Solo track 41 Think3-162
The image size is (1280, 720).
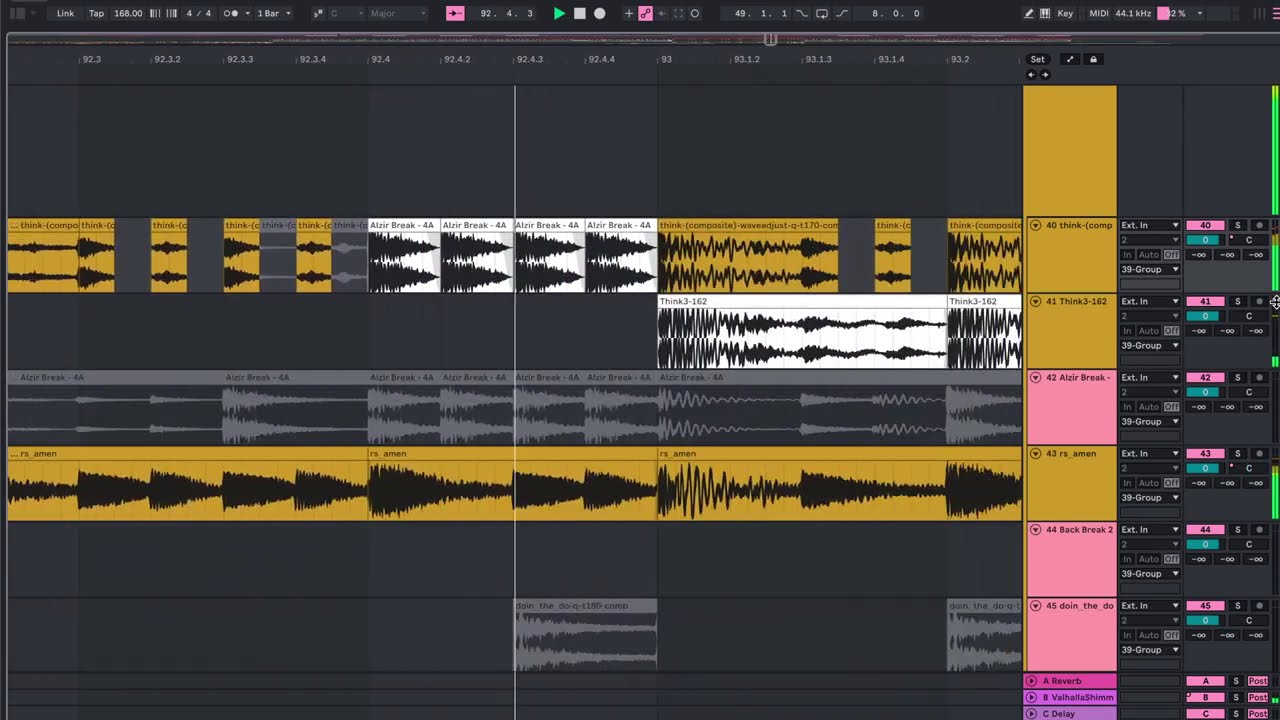[1237, 301]
